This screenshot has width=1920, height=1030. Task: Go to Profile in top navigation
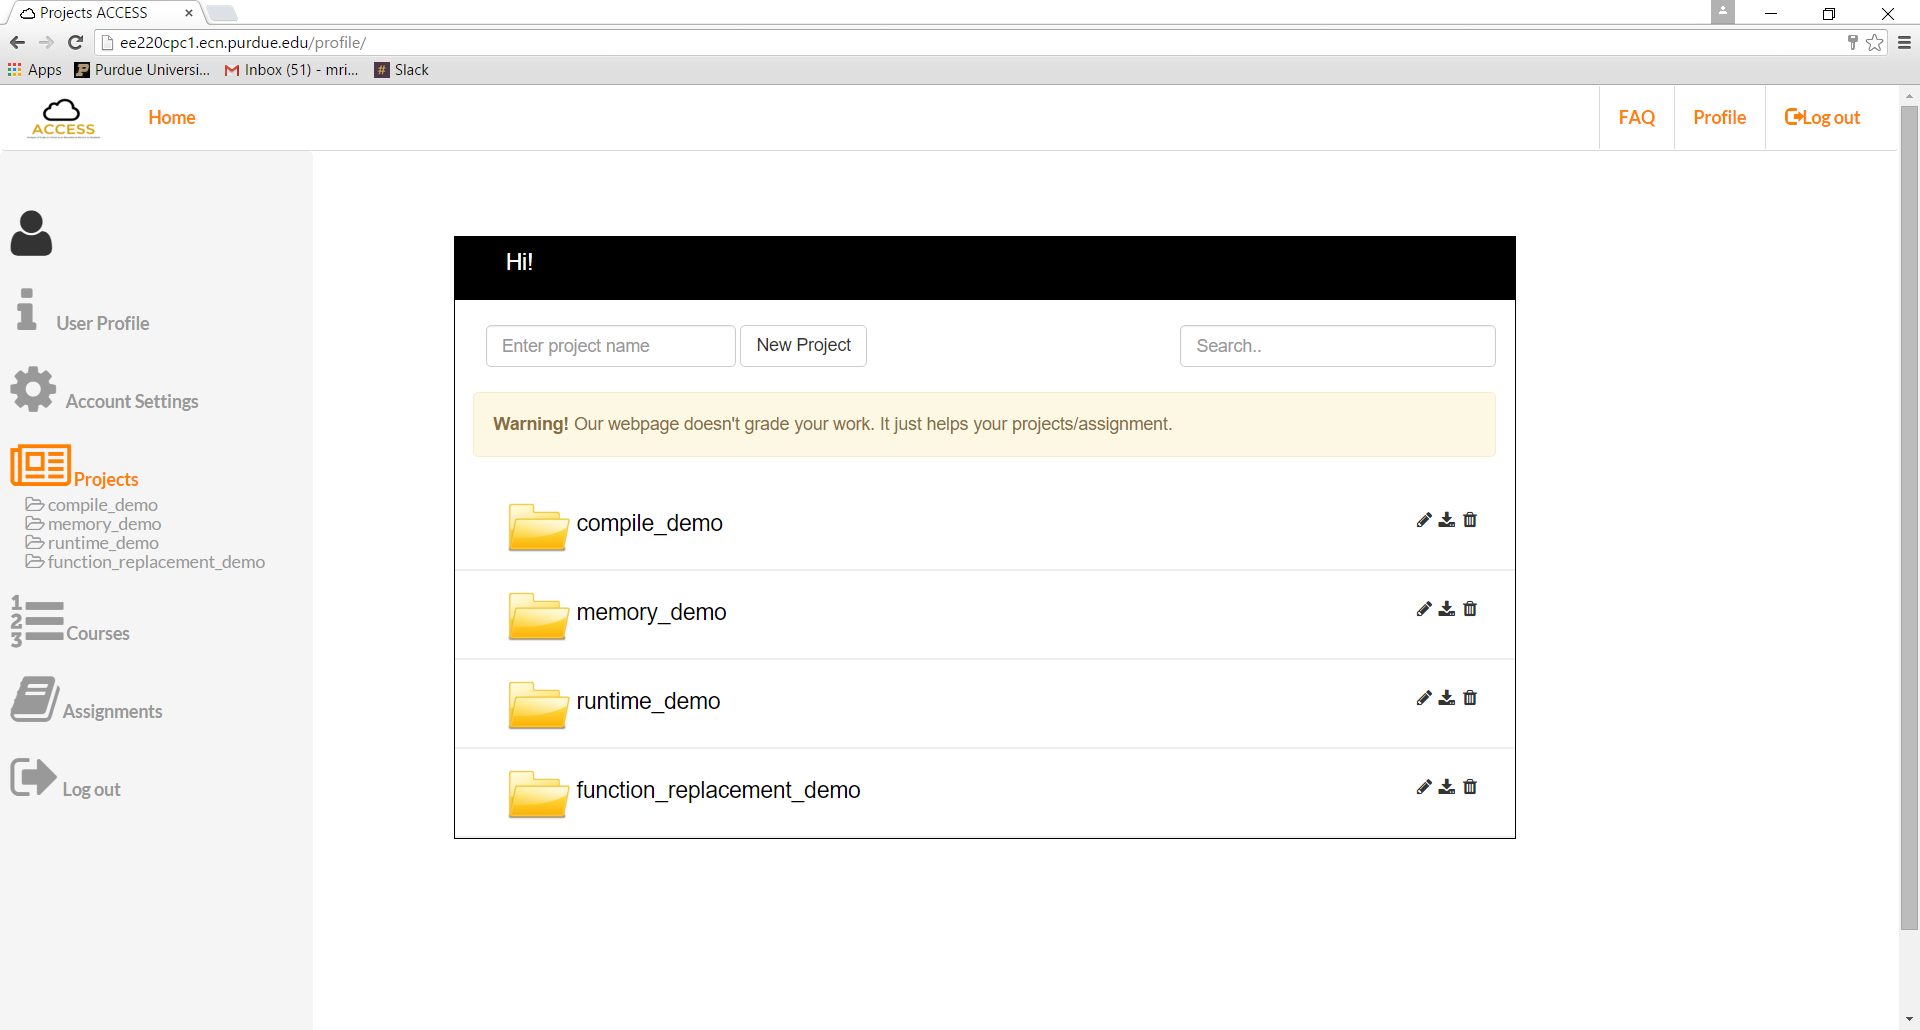(1719, 118)
